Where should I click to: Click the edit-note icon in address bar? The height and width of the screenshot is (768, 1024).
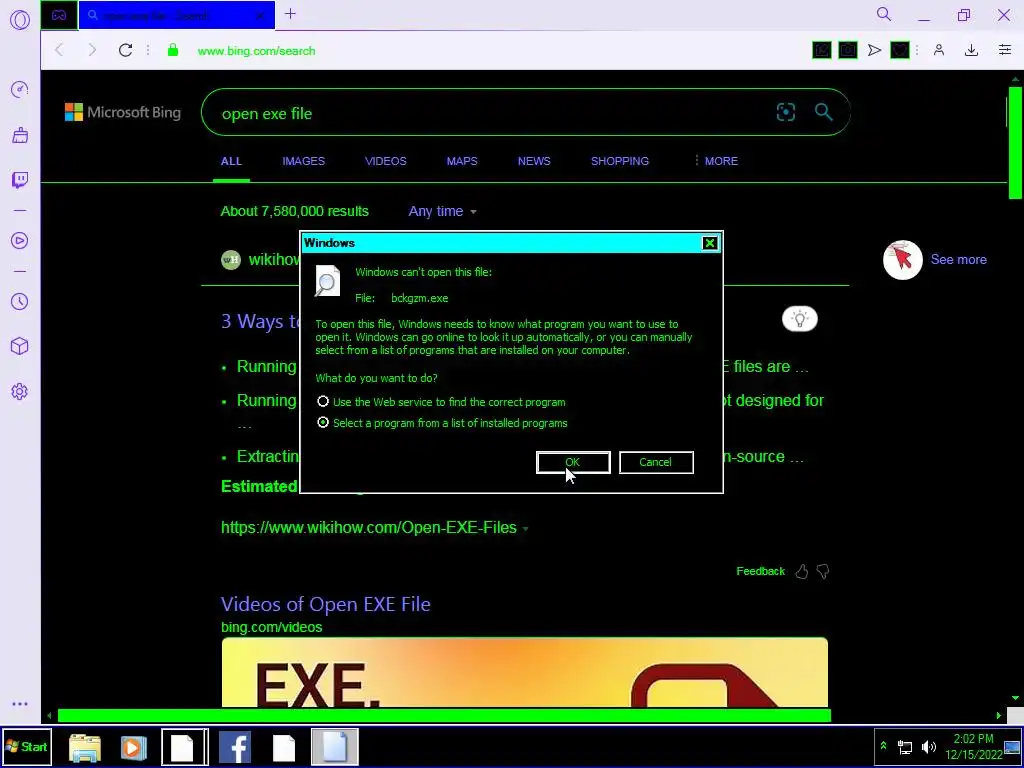[822, 50]
